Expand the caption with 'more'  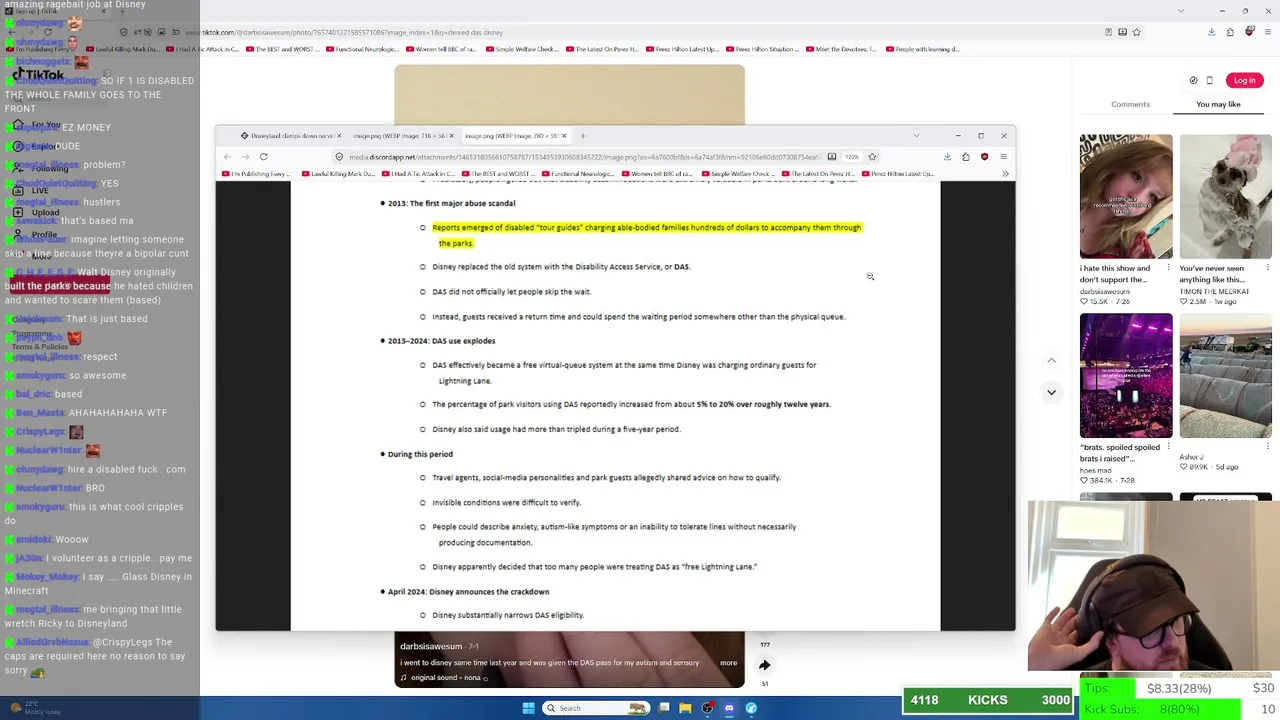[x=728, y=663]
